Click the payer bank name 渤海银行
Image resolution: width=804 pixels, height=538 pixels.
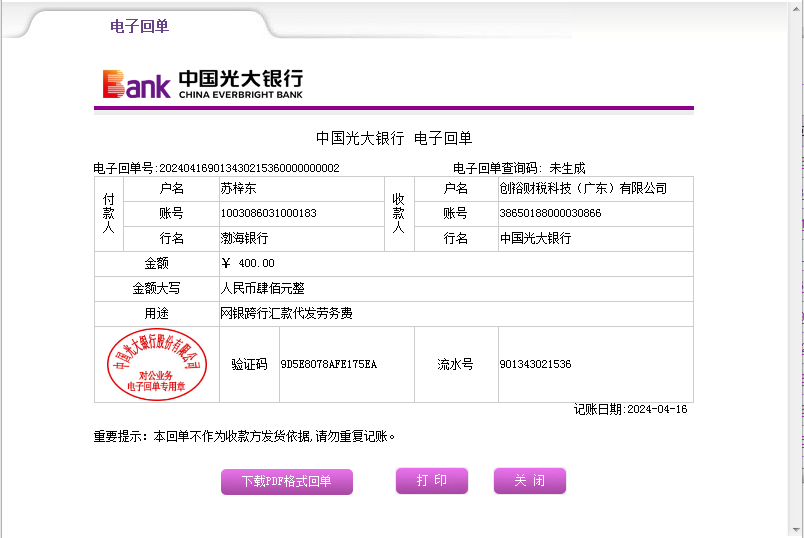(244, 238)
